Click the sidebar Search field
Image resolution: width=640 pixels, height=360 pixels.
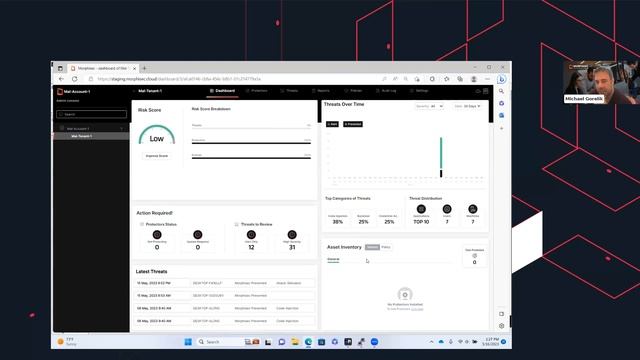pos(91,114)
